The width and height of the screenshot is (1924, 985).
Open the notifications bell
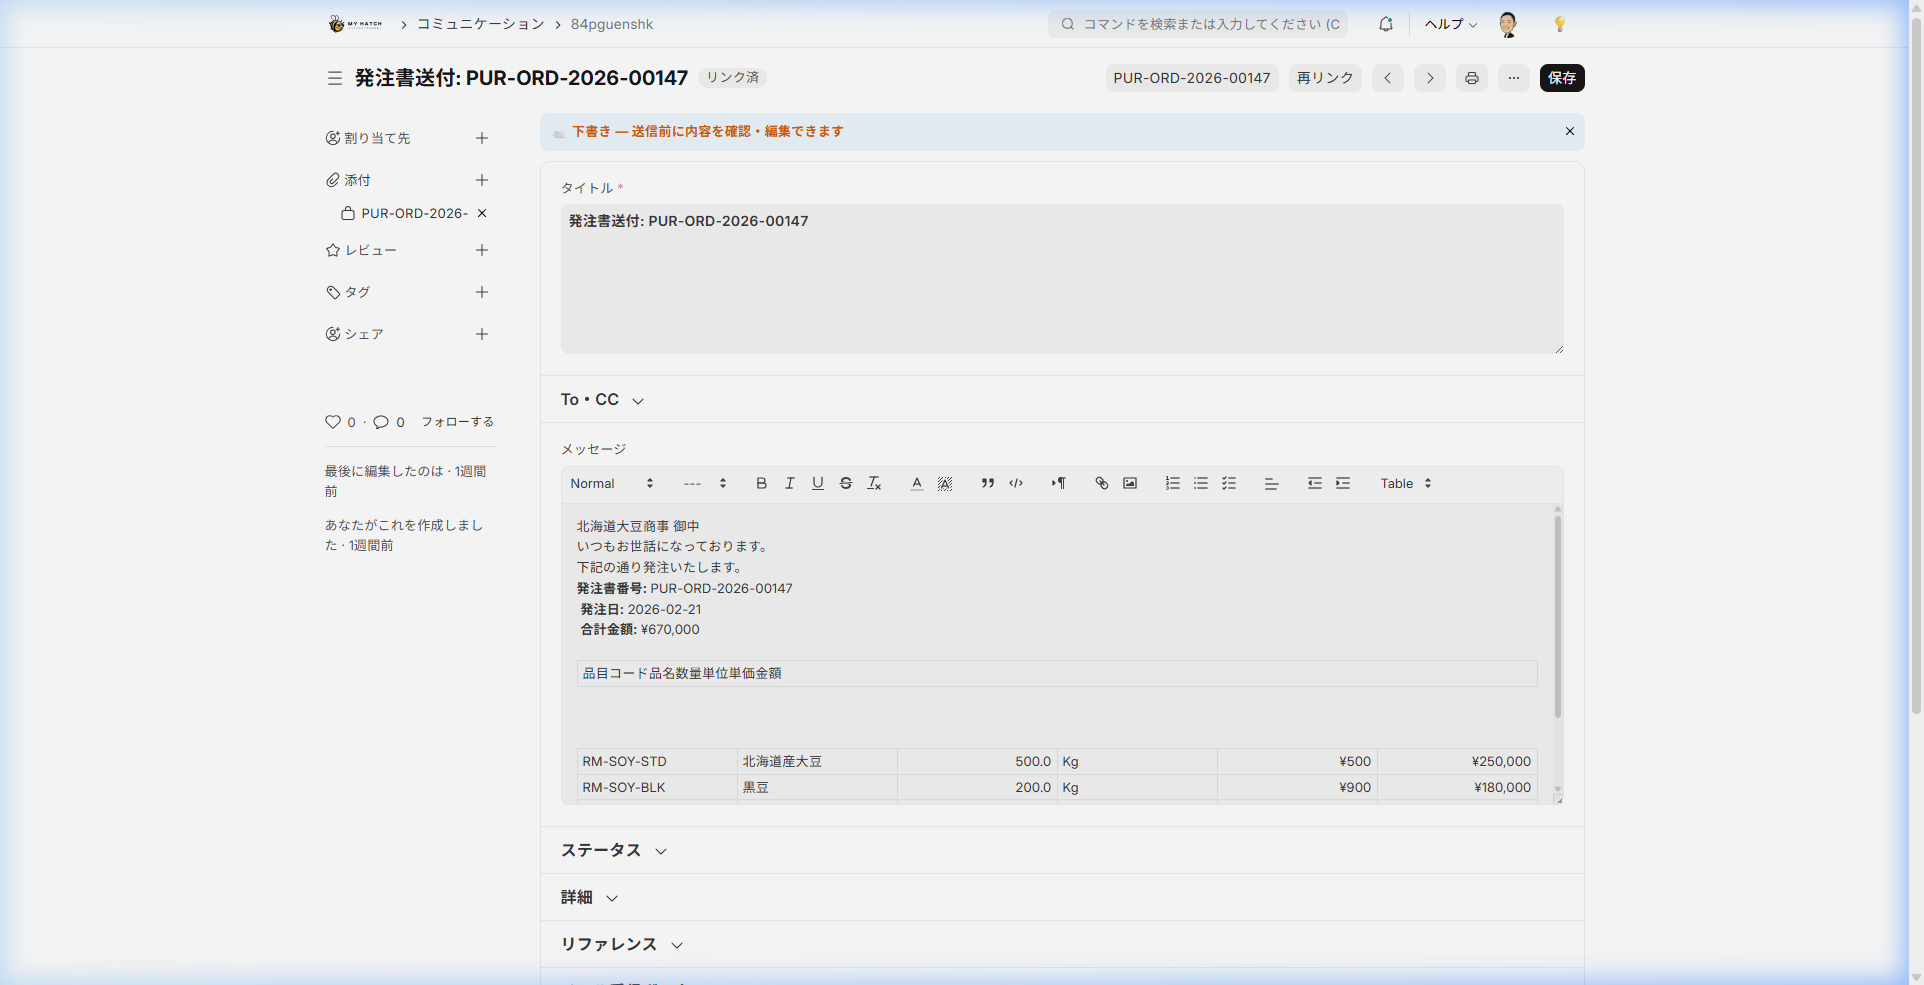pyautogui.click(x=1385, y=24)
